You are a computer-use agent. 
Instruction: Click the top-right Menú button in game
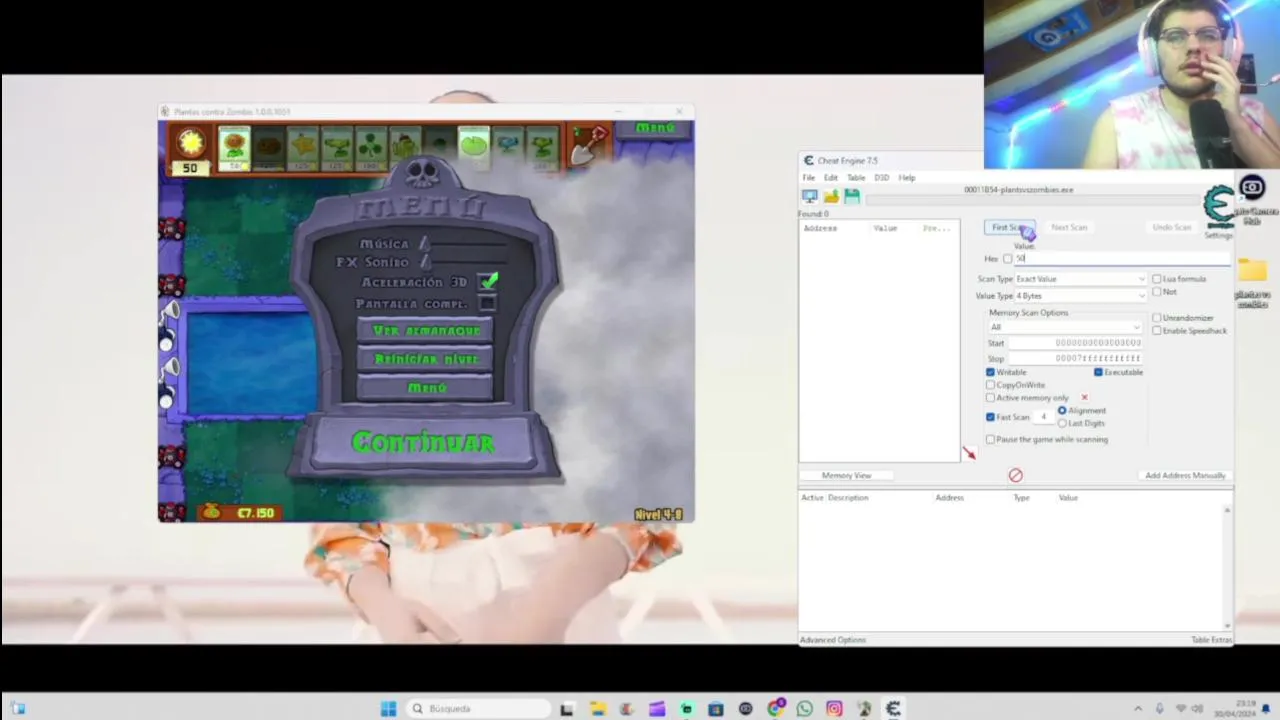655,128
